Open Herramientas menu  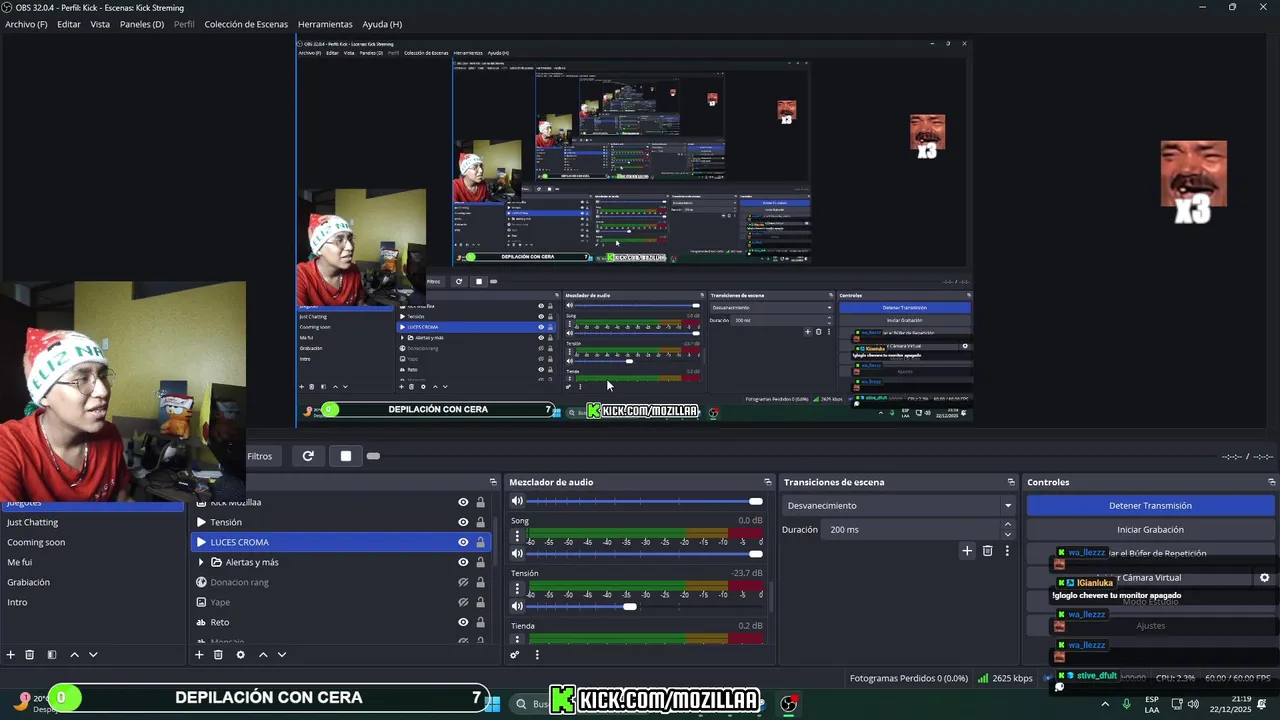(325, 24)
